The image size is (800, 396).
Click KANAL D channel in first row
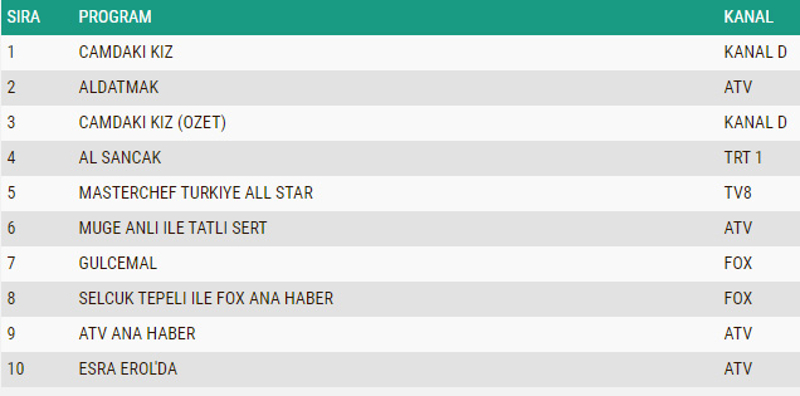coord(755,52)
